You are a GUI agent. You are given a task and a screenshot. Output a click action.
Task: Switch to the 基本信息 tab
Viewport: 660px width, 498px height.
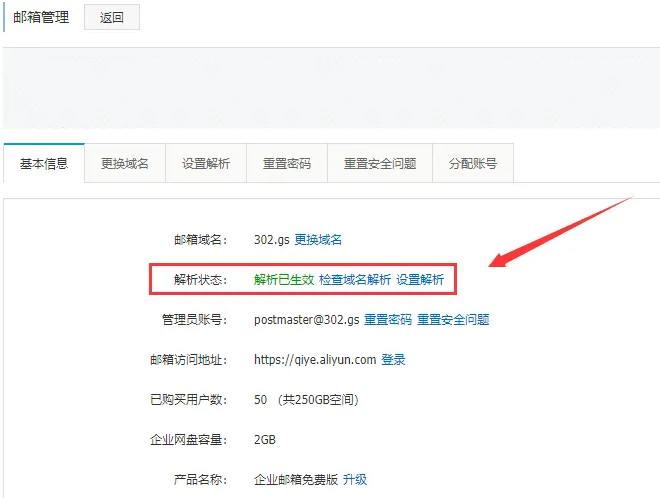(44, 164)
